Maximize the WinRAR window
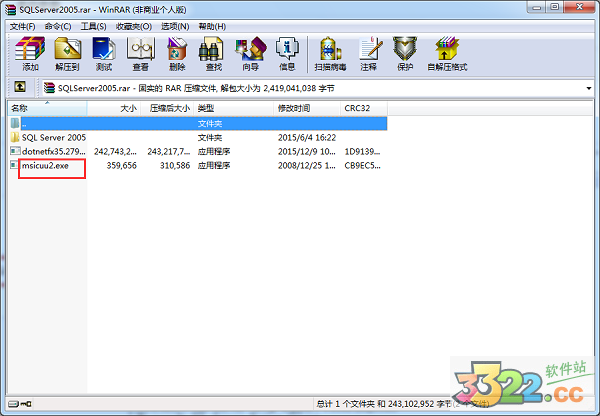 (555, 7)
